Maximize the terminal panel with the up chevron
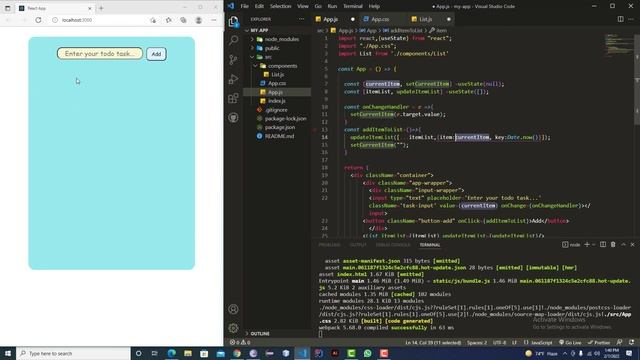The height and width of the screenshot is (360, 640). [624, 244]
